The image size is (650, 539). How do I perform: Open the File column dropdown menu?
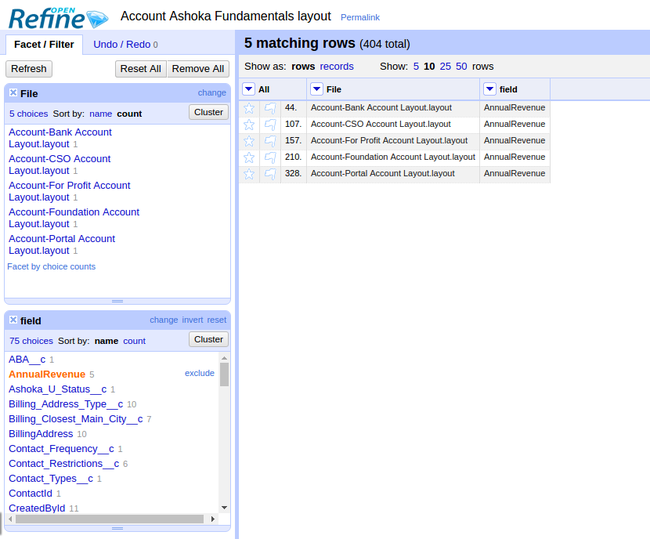[x=316, y=90]
